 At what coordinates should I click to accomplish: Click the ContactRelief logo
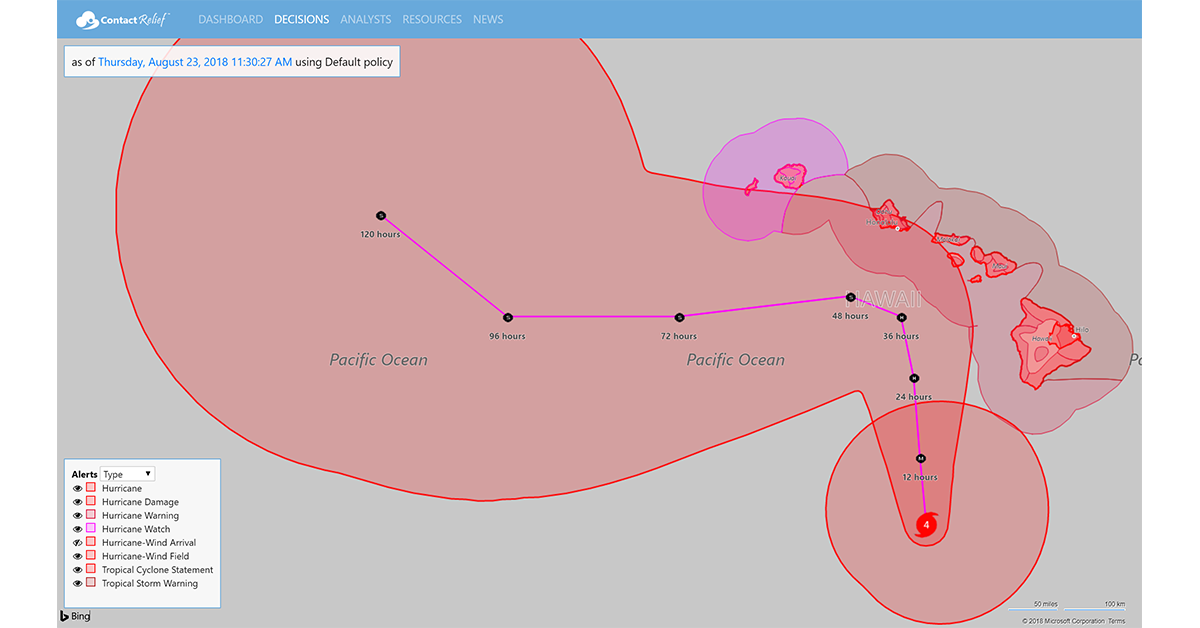click(x=122, y=19)
